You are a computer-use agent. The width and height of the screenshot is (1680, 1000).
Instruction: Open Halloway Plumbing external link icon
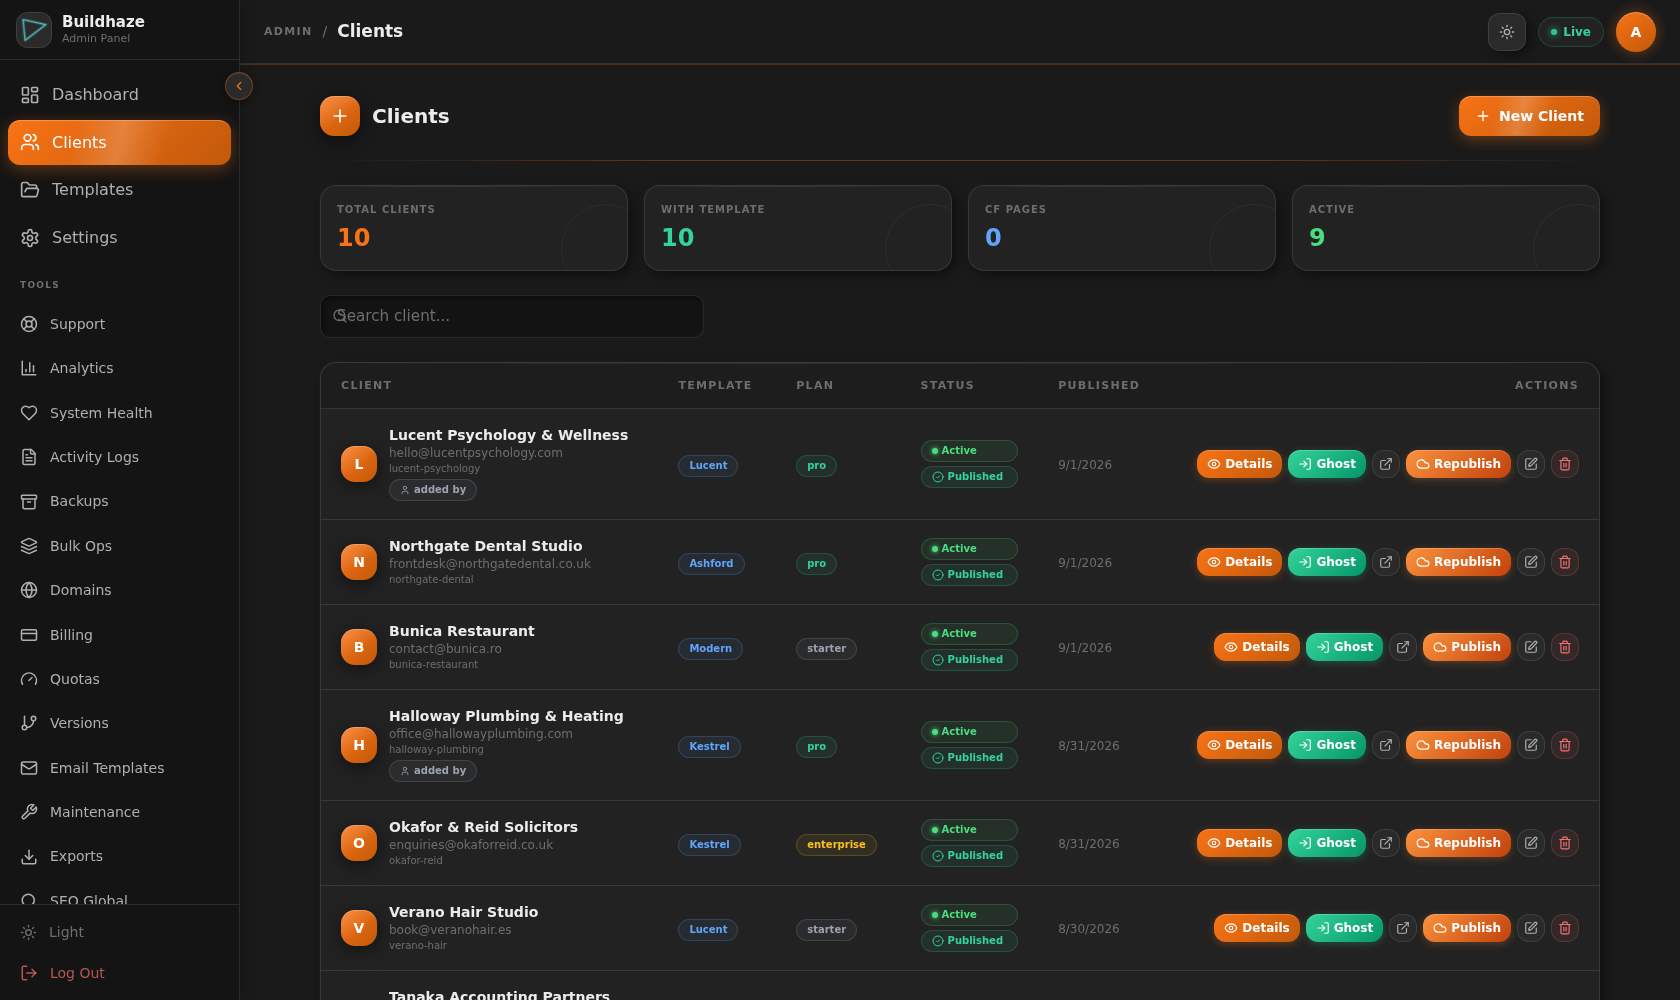1386,745
